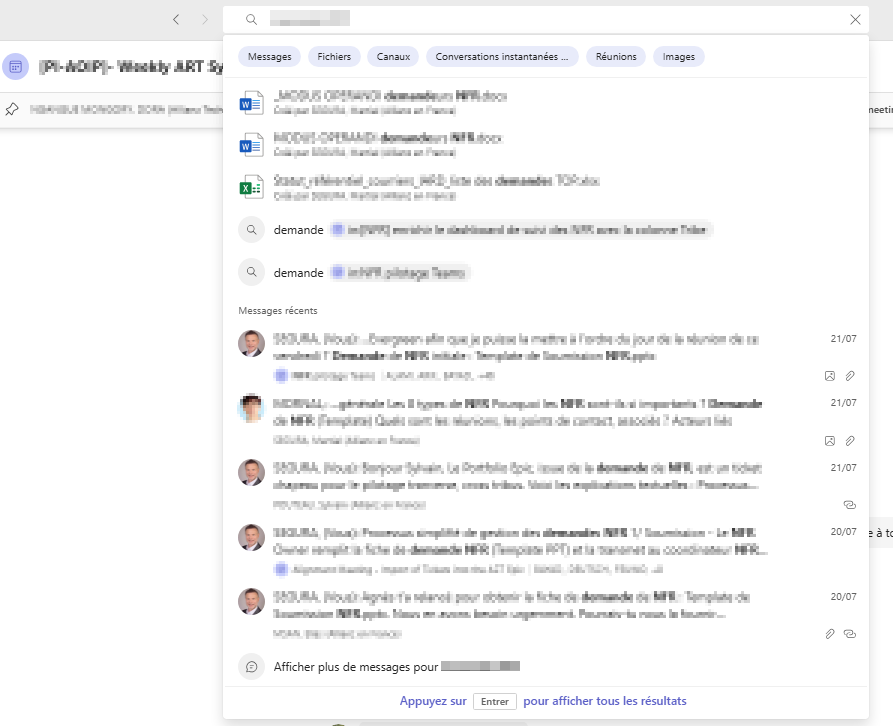Click the pin icon below chat header
The image size is (893, 726).
[x=12, y=109]
